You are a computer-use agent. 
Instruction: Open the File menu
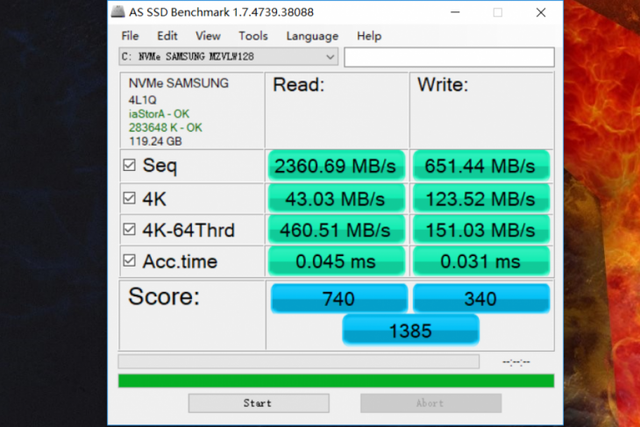tap(130, 36)
